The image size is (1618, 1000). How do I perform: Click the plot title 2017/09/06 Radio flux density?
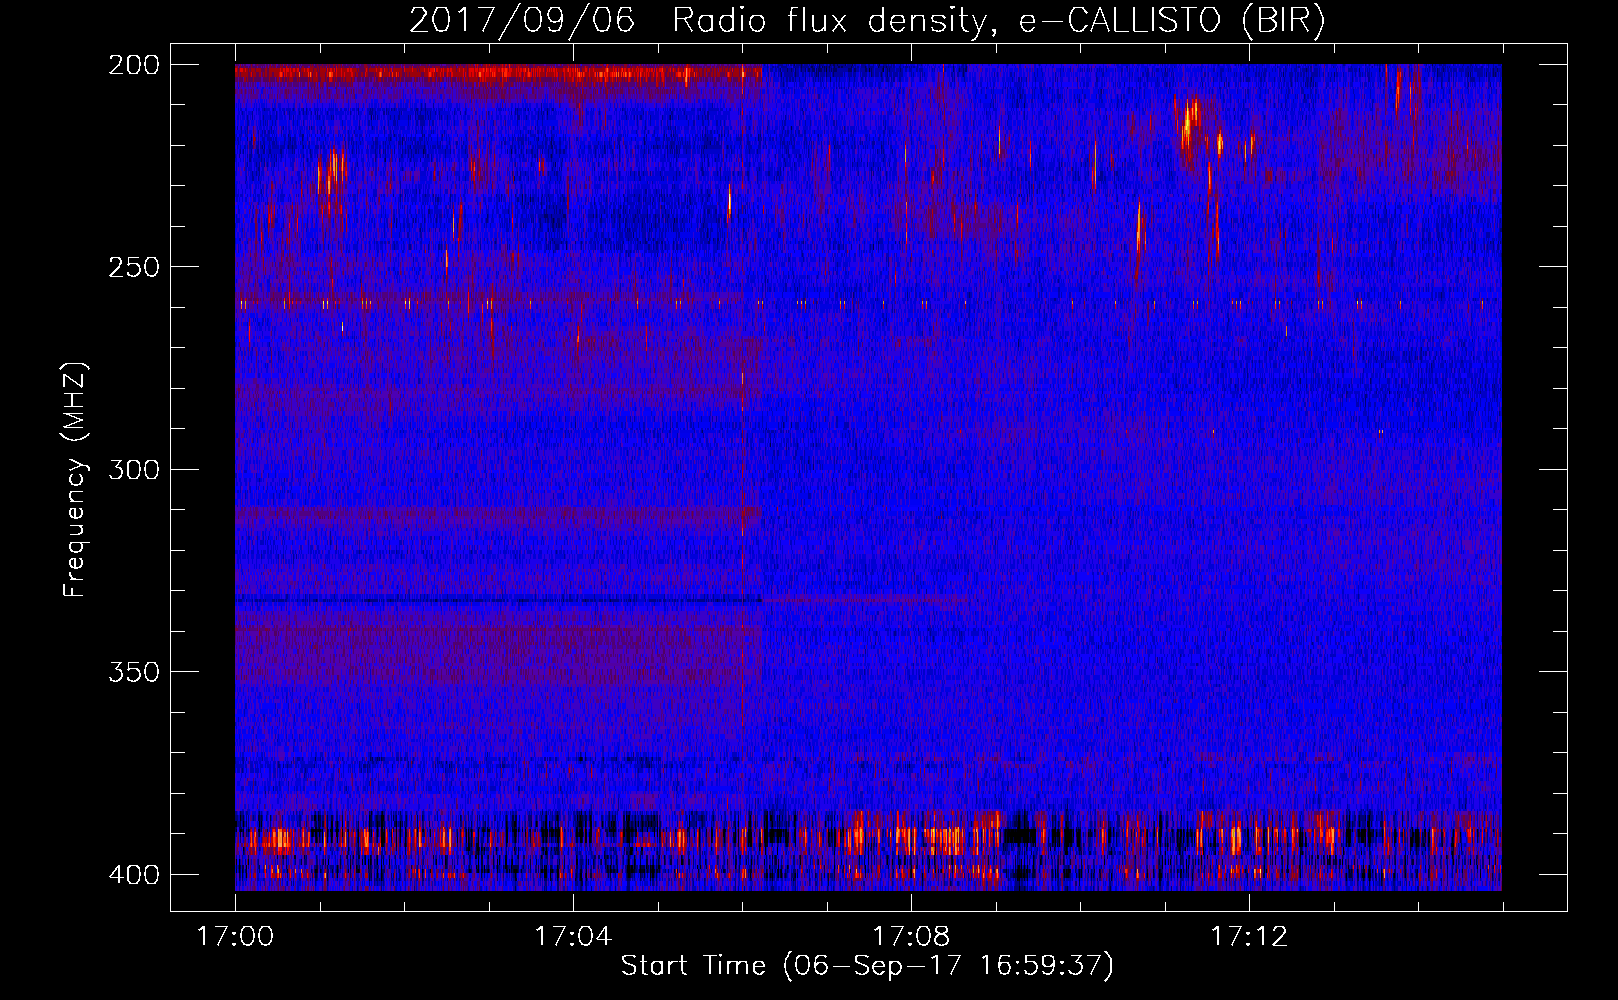pyautogui.click(x=868, y=21)
